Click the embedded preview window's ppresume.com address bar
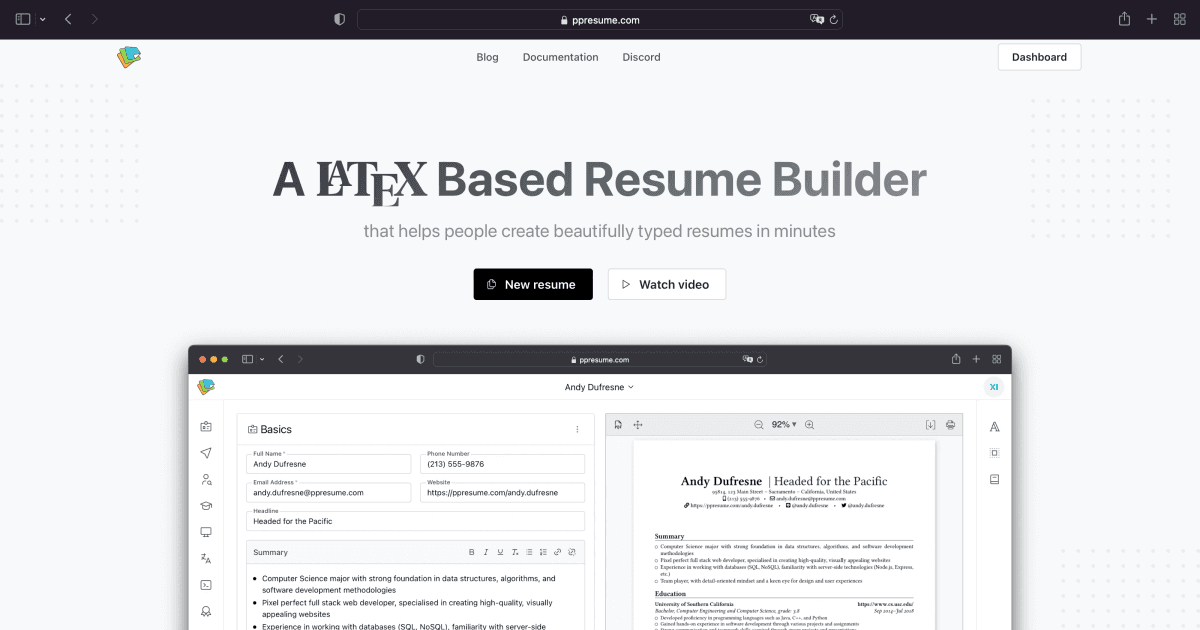The width and height of the screenshot is (1200, 630). [x=600, y=359]
